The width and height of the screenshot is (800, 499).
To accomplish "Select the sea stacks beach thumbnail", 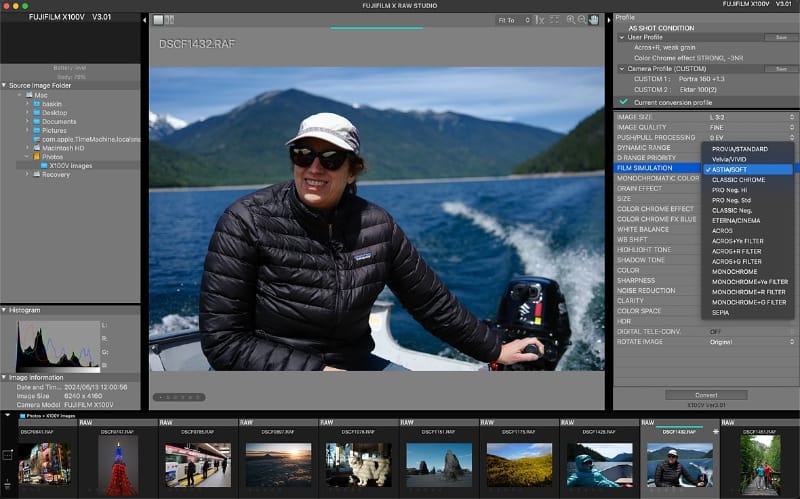I will (x=439, y=464).
